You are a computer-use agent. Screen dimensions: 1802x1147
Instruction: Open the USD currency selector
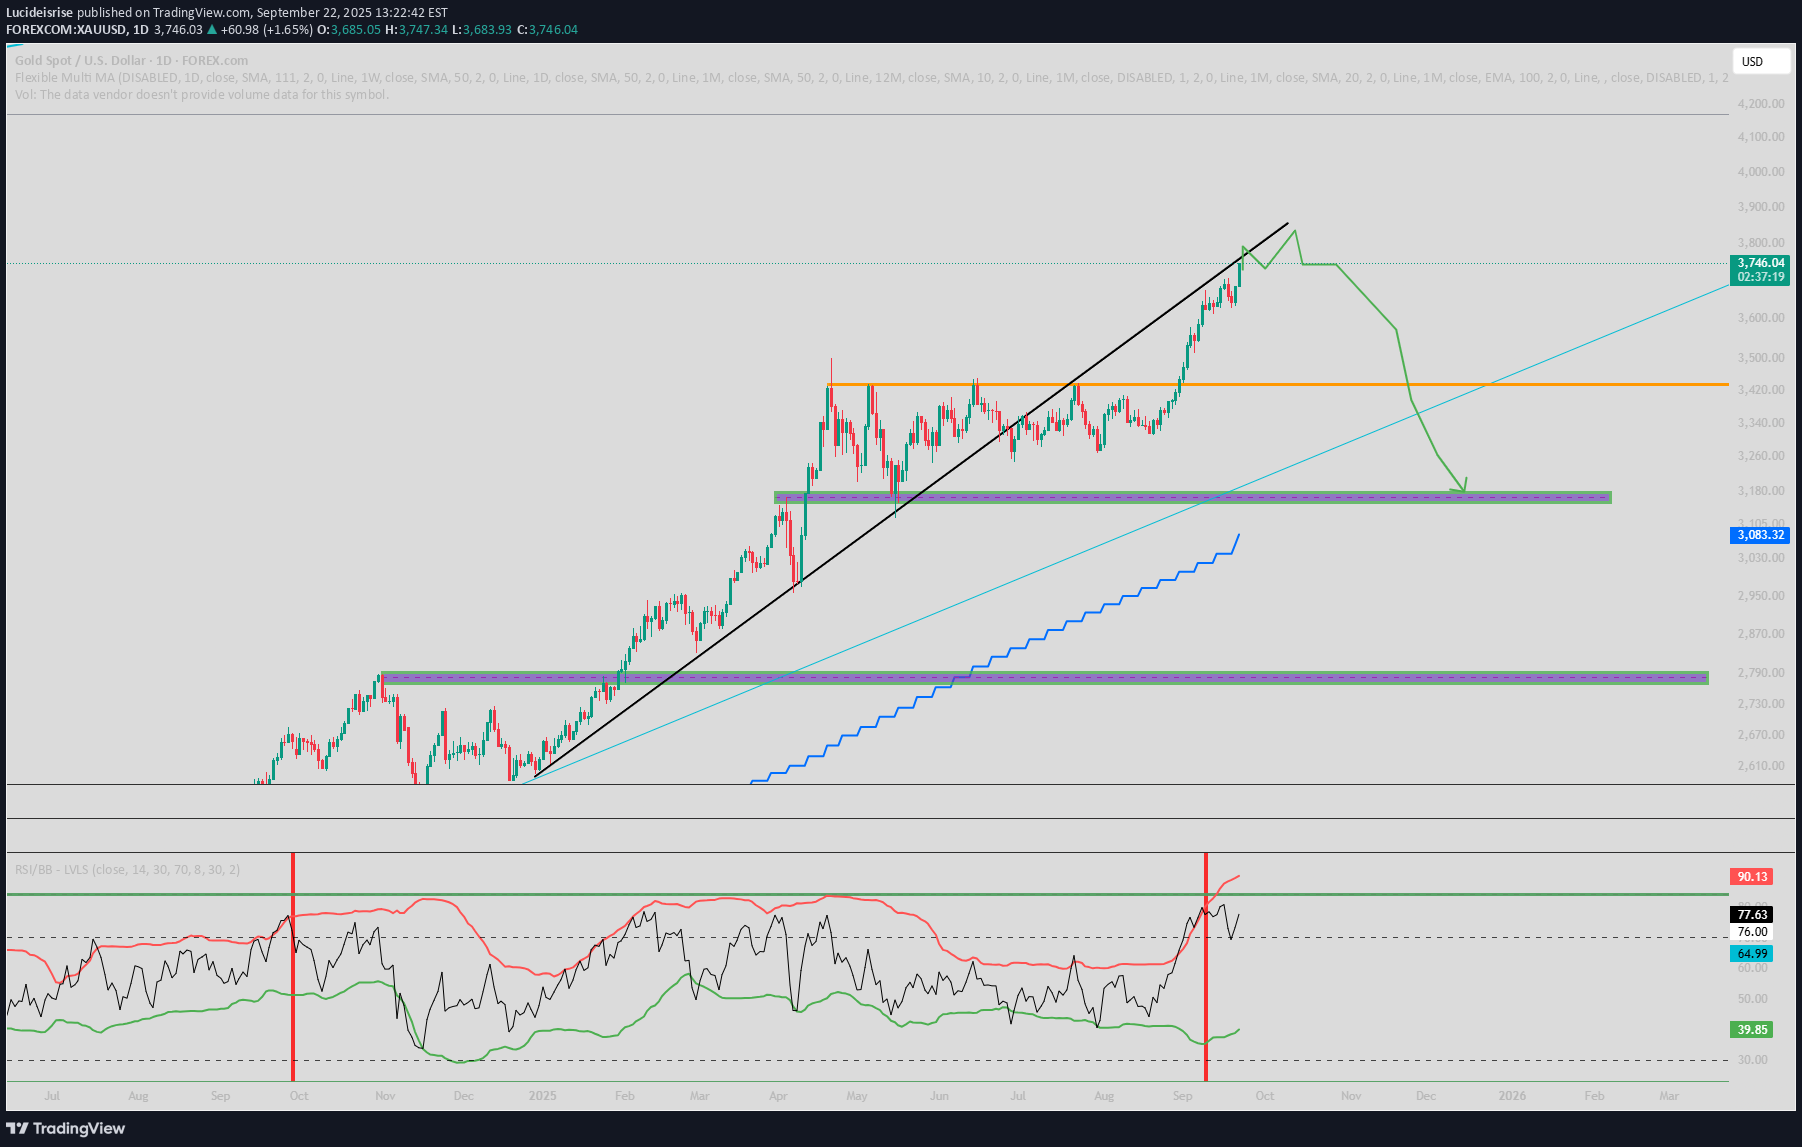pyautogui.click(x=1760, y=62)
